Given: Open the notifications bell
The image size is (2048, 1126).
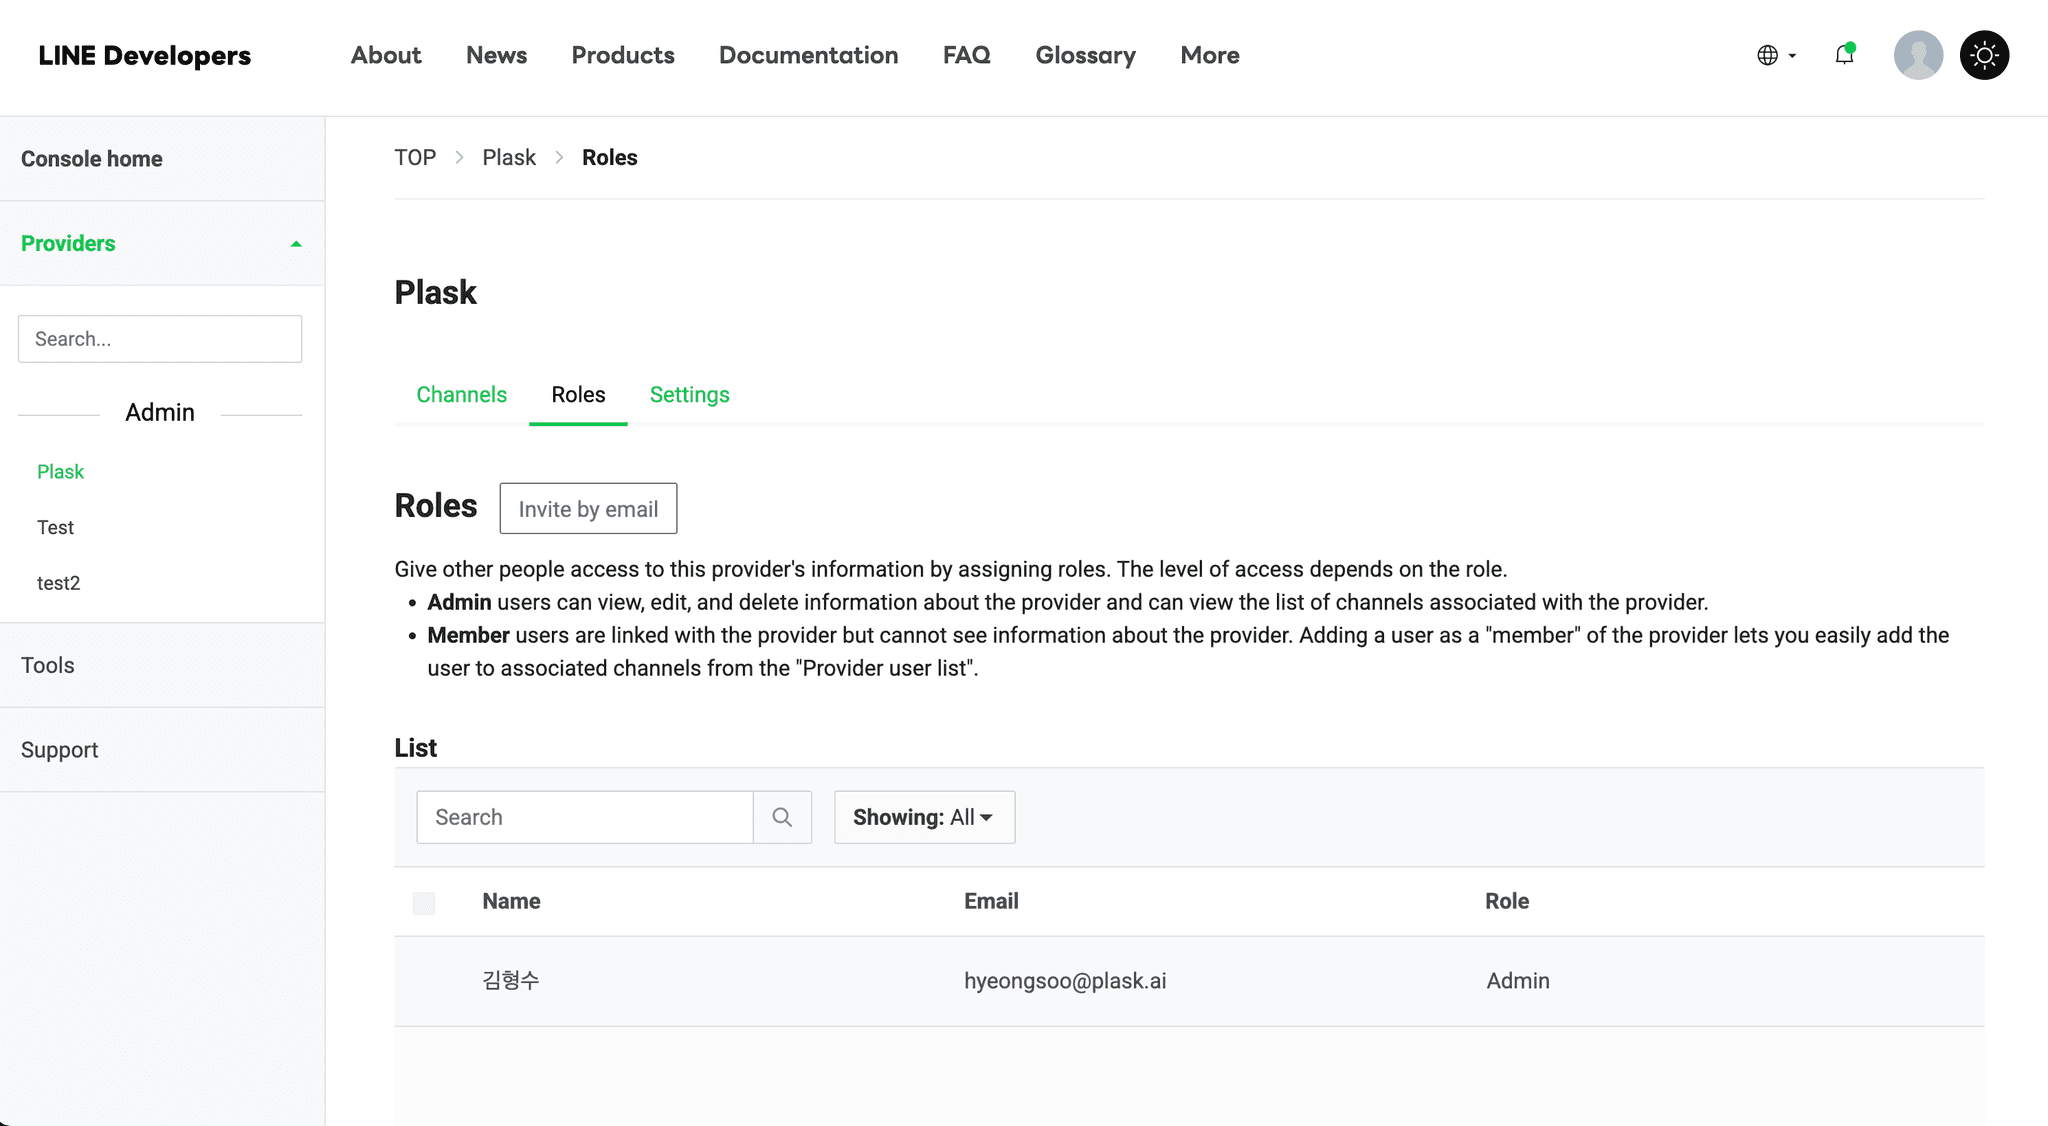Looking at the screenshot, I should [x=1845, y=55].
